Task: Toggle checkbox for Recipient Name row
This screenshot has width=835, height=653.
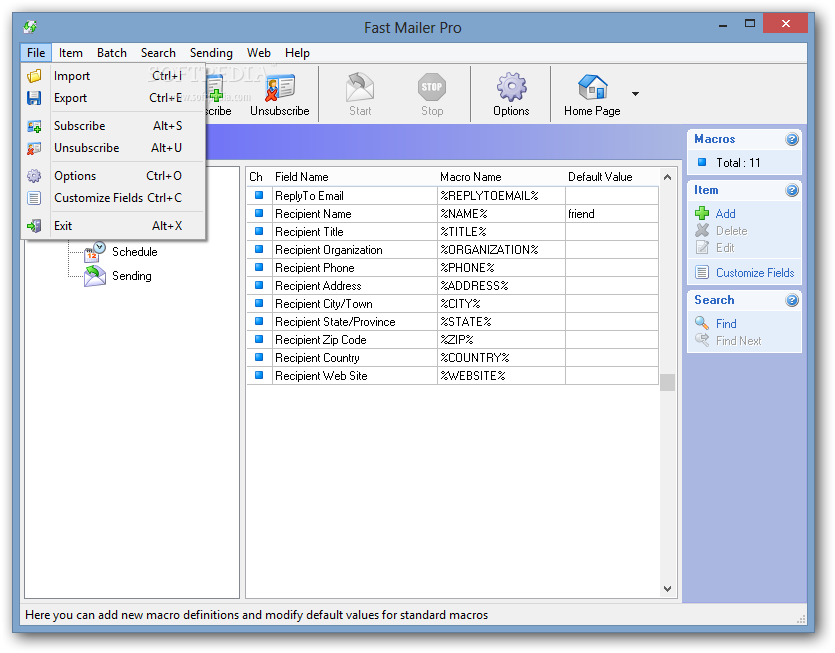Action: pos(259,214)
